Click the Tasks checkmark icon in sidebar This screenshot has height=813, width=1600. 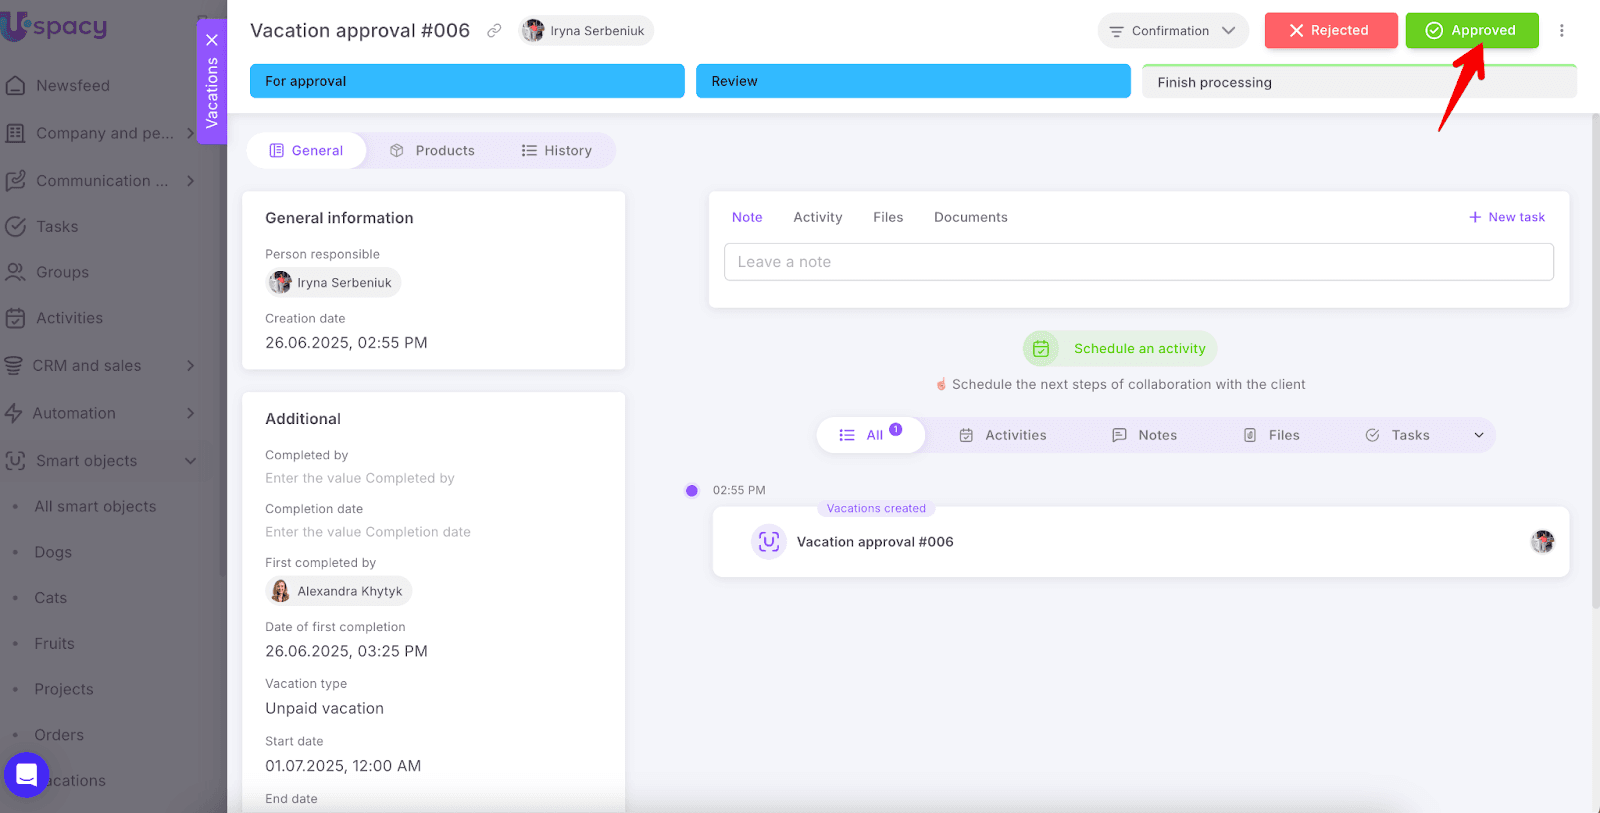coord(15,227)
